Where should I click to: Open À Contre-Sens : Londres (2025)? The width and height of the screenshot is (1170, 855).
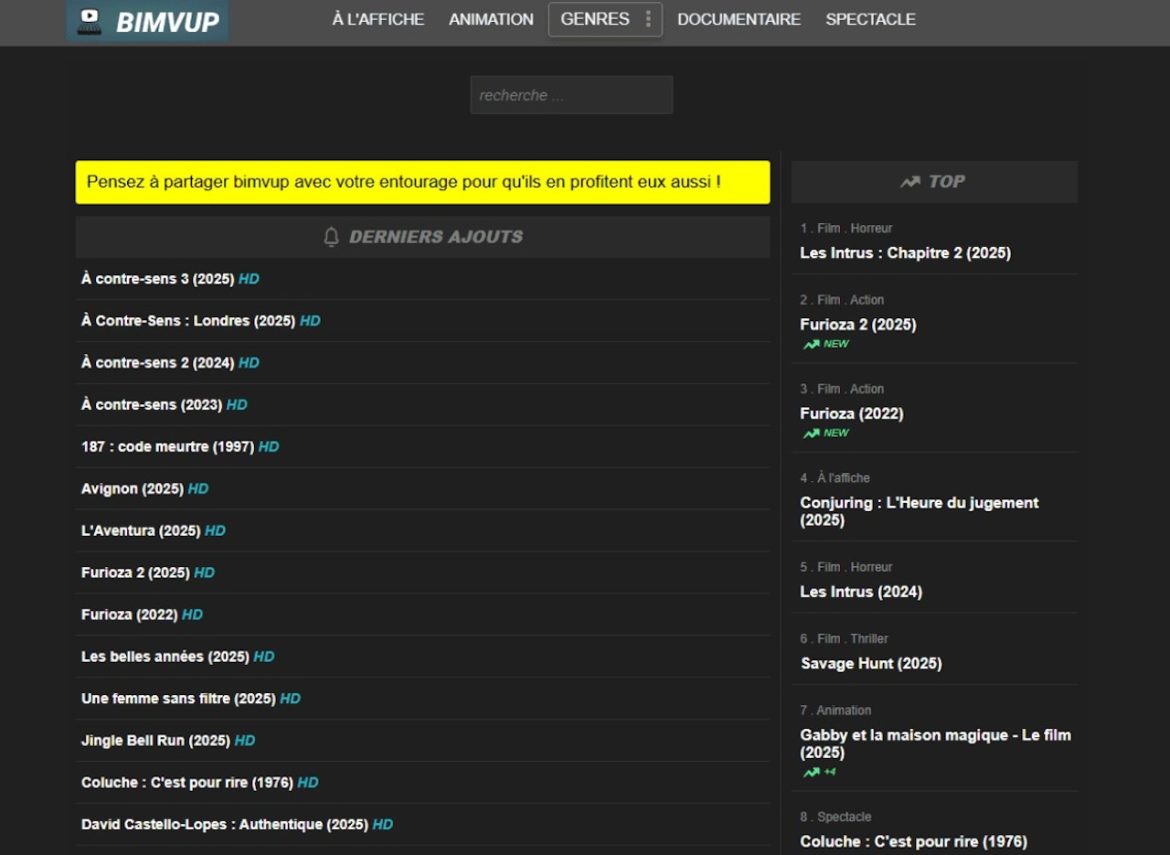(x=188, y=321)
